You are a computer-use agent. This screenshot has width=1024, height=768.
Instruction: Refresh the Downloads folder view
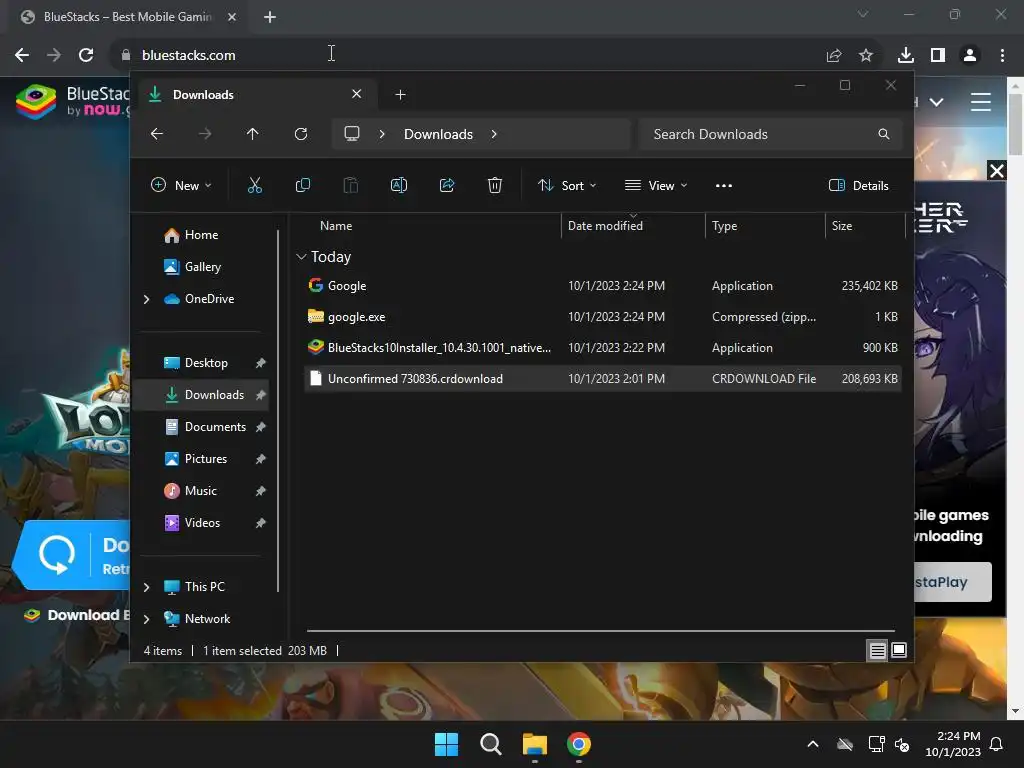click(301, 134)
